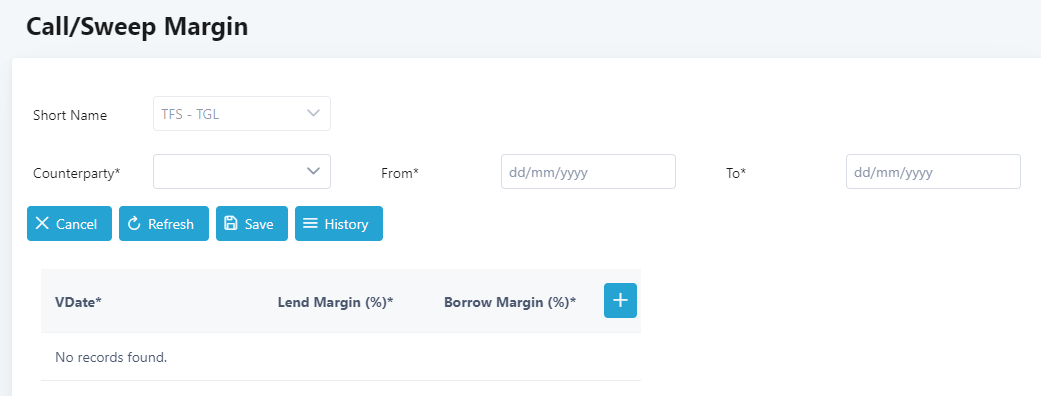
Task: Click the Lend Margin (%) column header
Action: tap(336, 302)
